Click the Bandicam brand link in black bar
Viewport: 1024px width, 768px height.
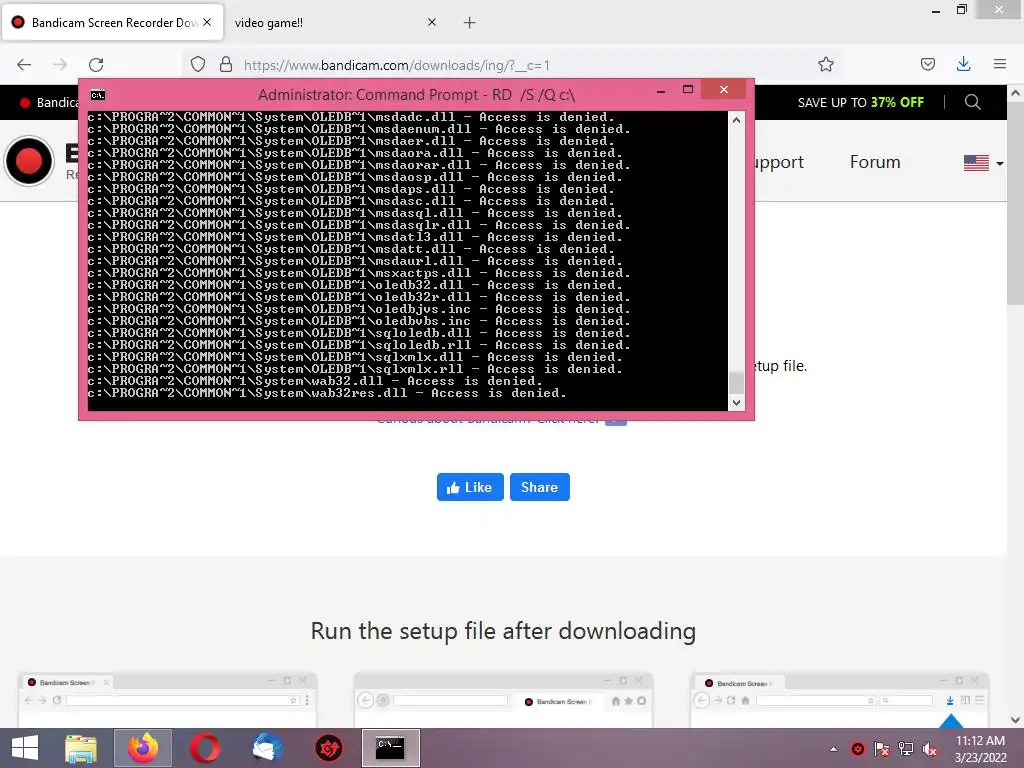50,103
